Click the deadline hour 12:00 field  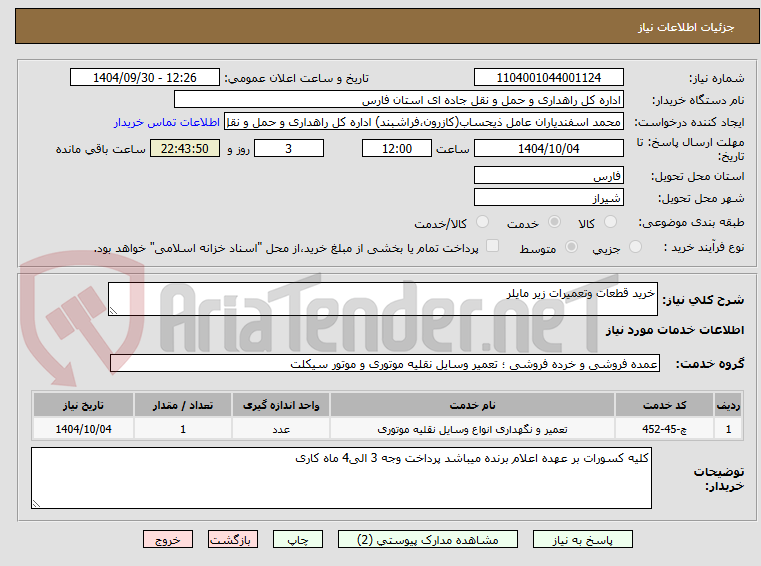click(397, 149)
